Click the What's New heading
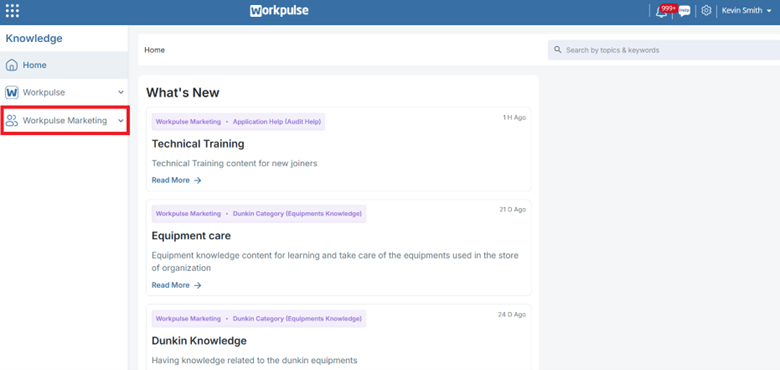This screenshot has height=370, width=780. [183, 92]
